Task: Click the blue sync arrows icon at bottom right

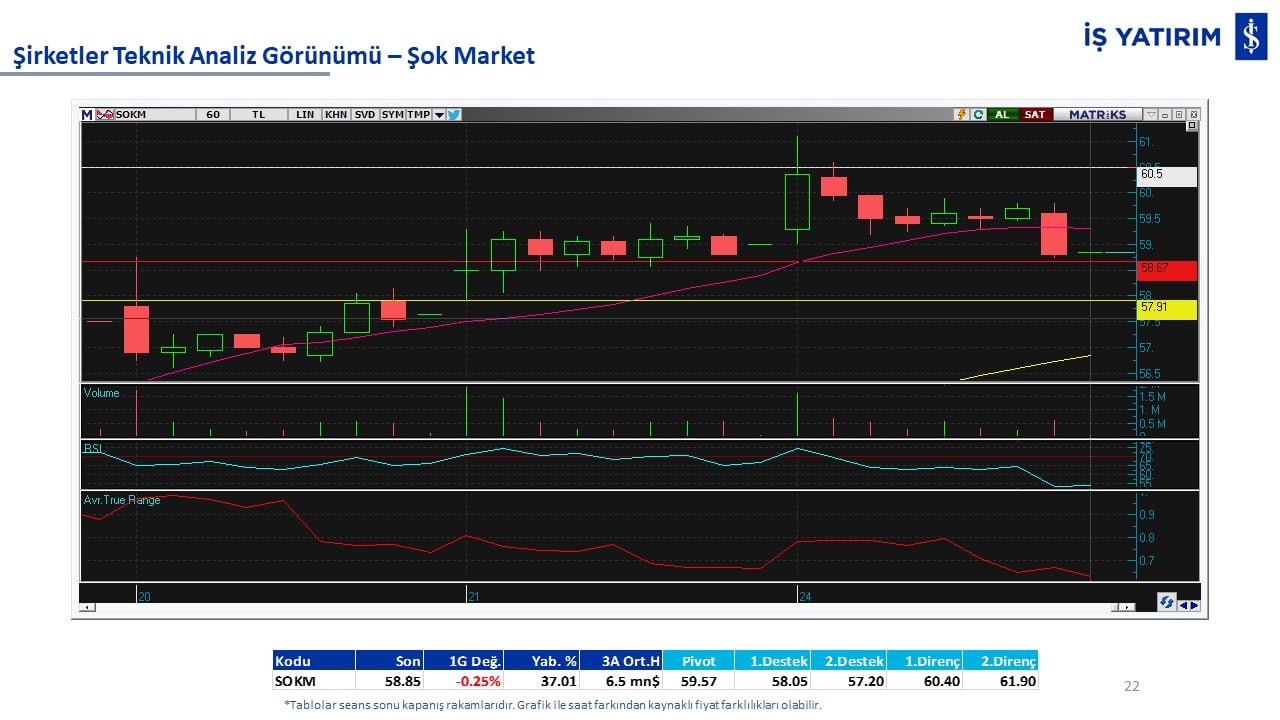Action: [1166, 602]
